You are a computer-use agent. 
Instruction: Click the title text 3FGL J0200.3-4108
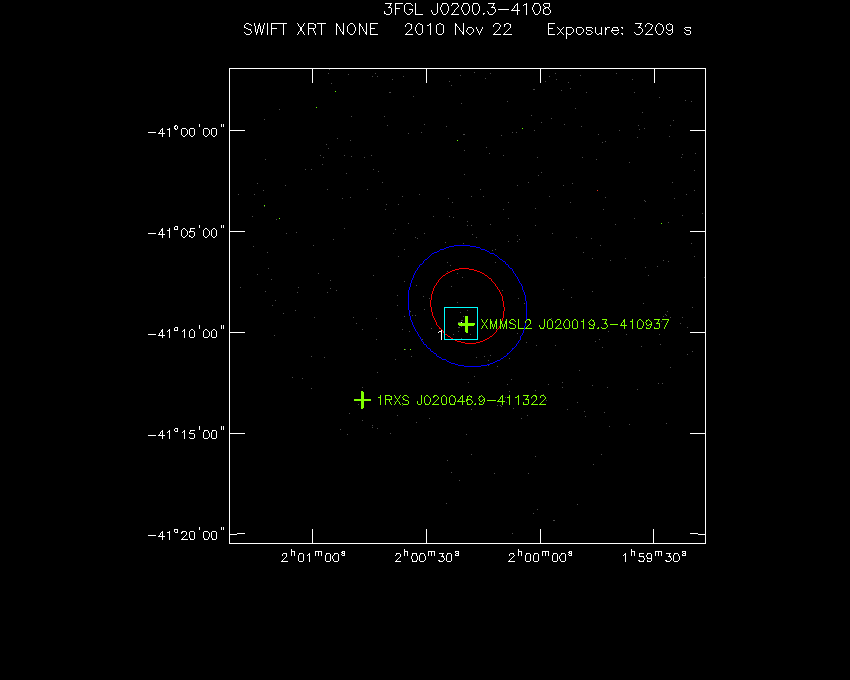tap(467, 9)
